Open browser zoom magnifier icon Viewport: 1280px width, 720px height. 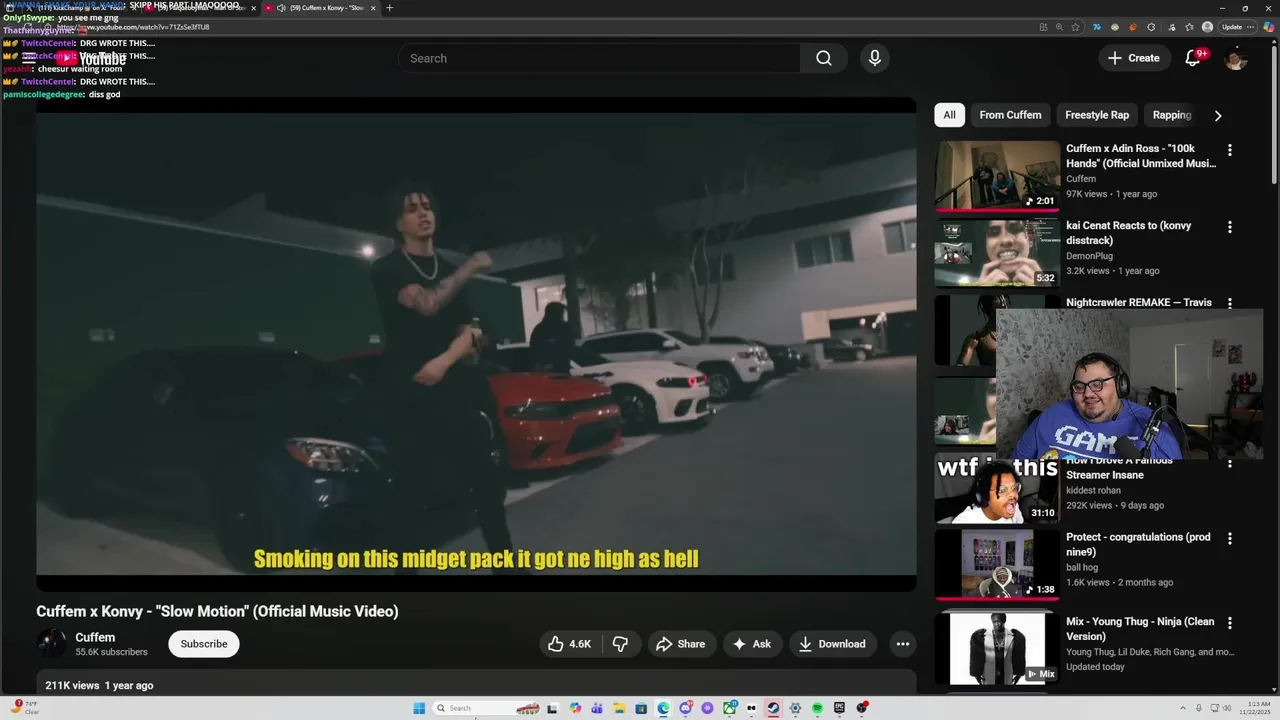coord(1059,27)
